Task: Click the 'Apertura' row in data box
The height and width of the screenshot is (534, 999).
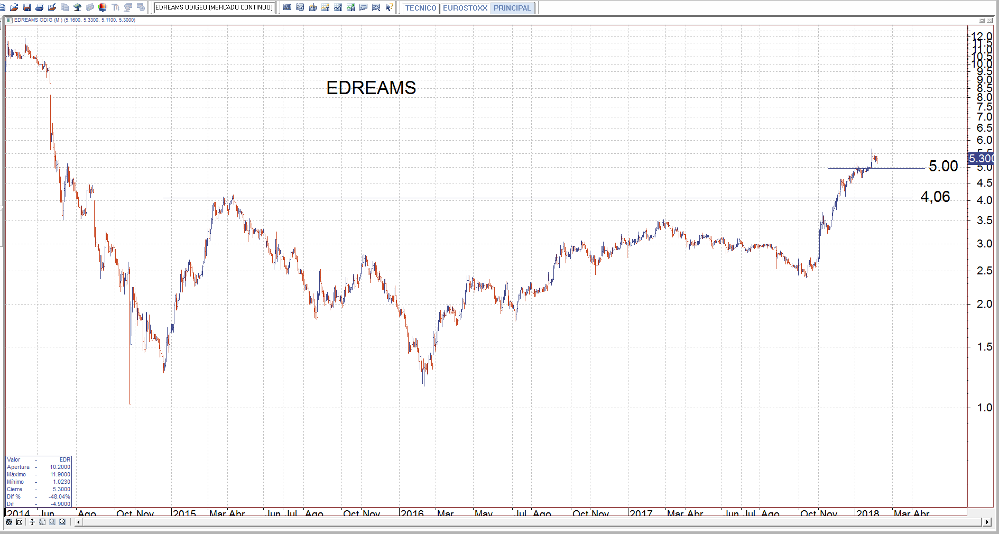Action: (38, 467)
